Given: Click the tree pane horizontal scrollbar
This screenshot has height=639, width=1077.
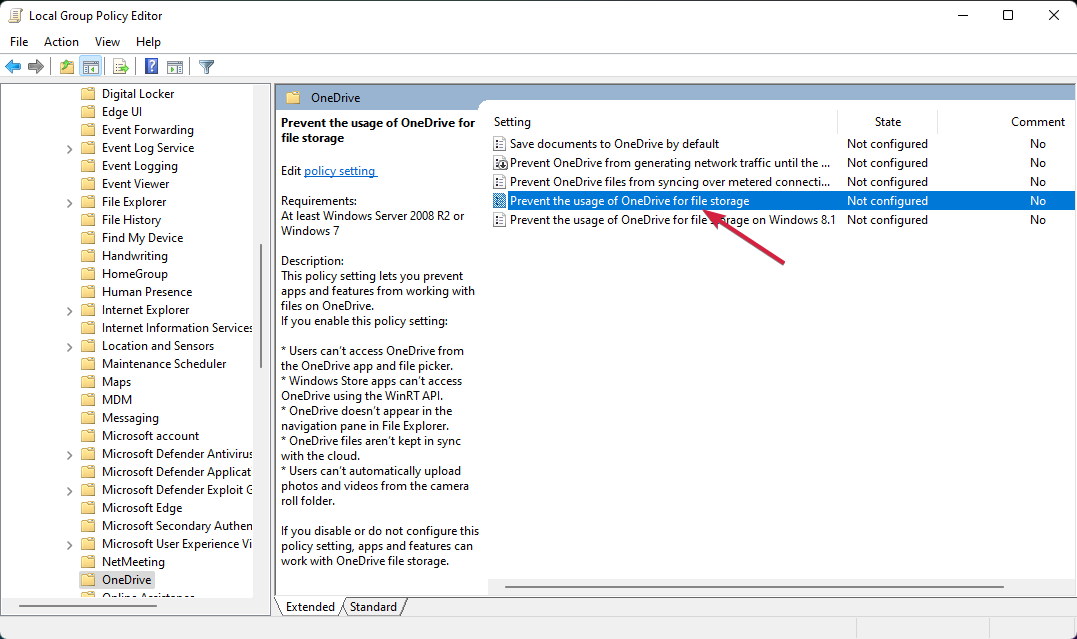Looking at the screenshot, I should (x=88, y=606).
